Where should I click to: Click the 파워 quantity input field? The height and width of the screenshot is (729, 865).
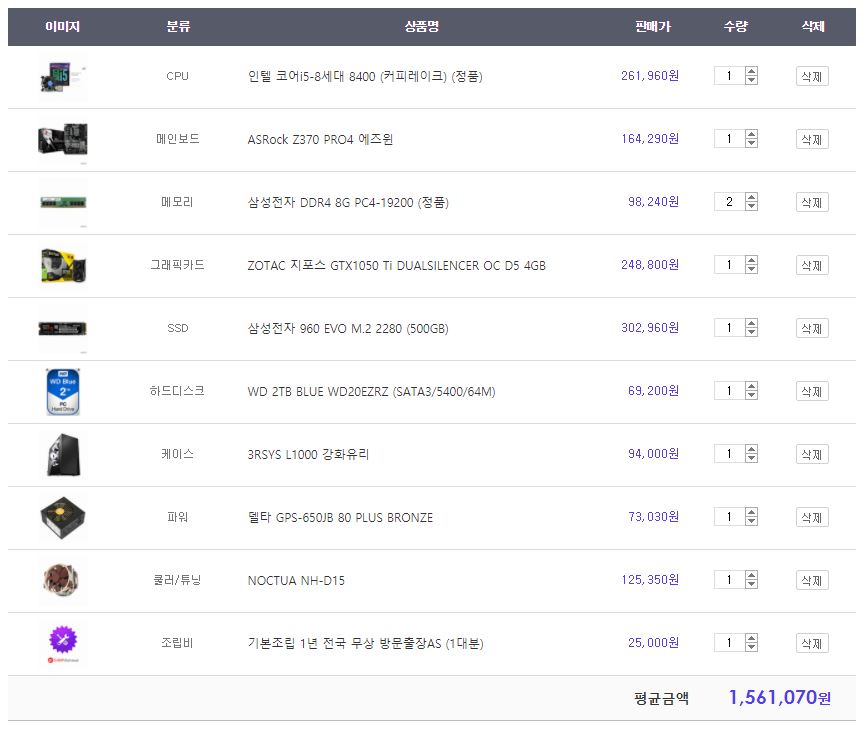(x=729, y=516)
